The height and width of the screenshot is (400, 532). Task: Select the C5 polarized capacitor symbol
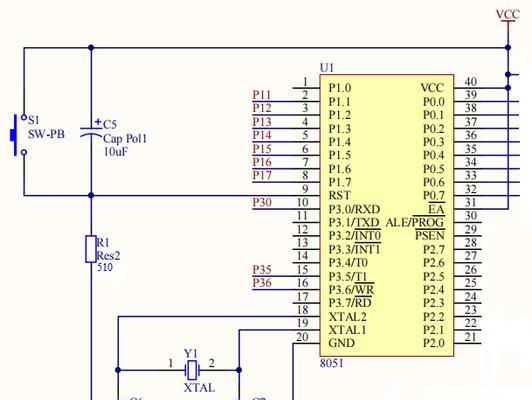click(91, 131)
